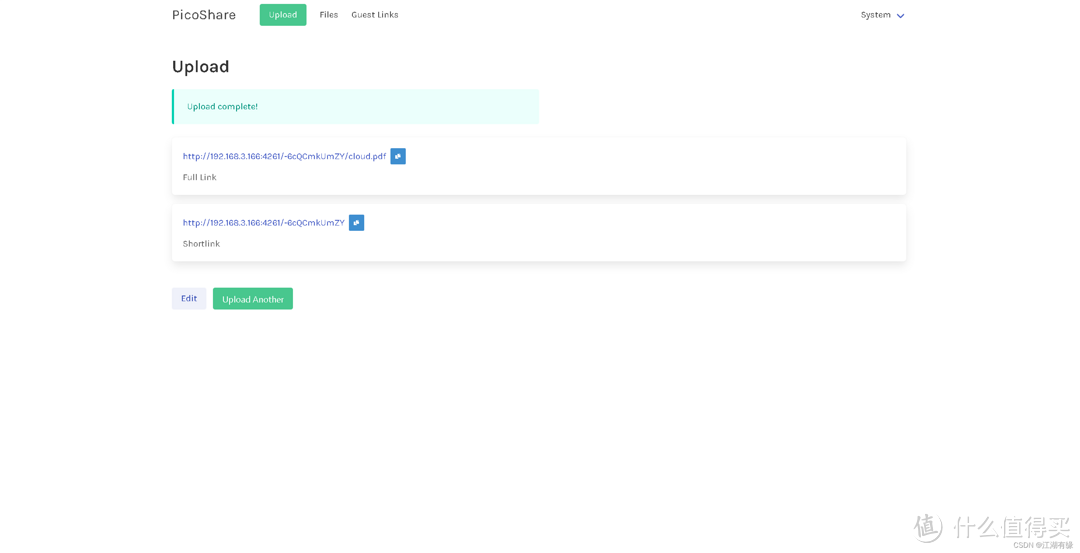
Task: Copy the full link to clipboard
Action: coord(398,156)
